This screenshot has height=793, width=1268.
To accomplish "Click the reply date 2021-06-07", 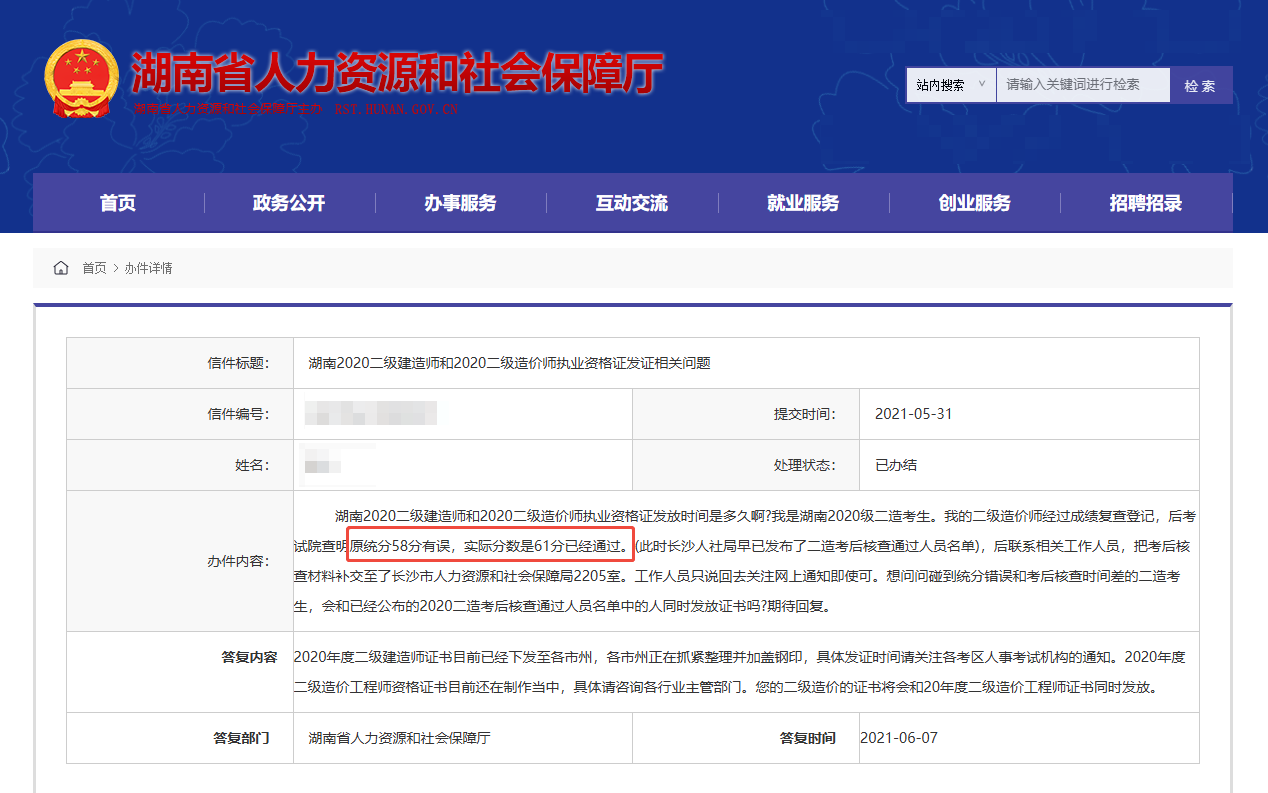I will click(x=899, y=738).
